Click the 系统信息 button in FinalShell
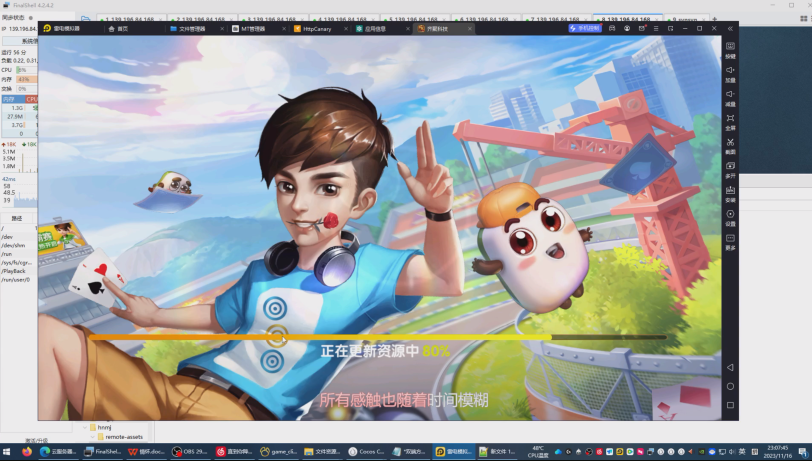 click(21, 40)
